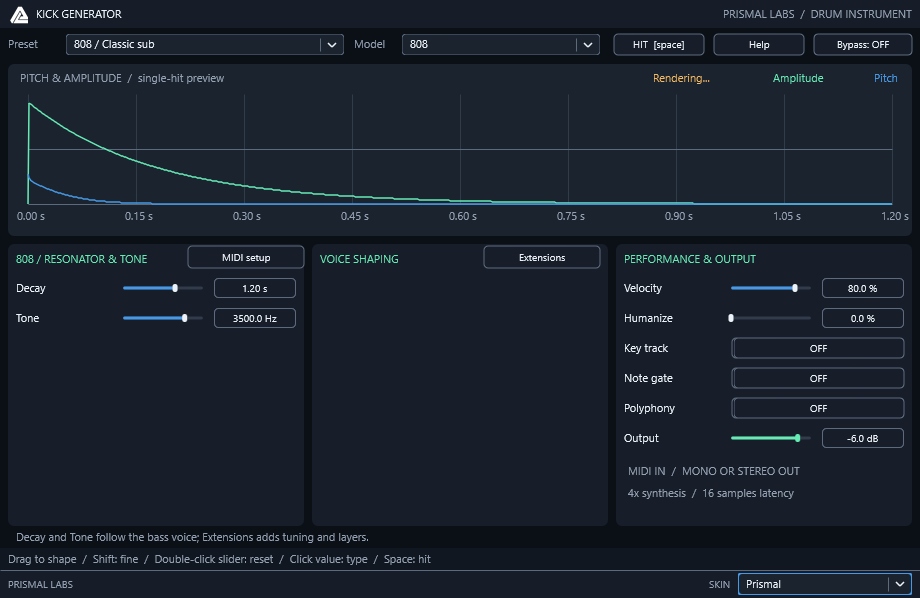Click the VOICE SHAPING heading

(x=359, y=259)
